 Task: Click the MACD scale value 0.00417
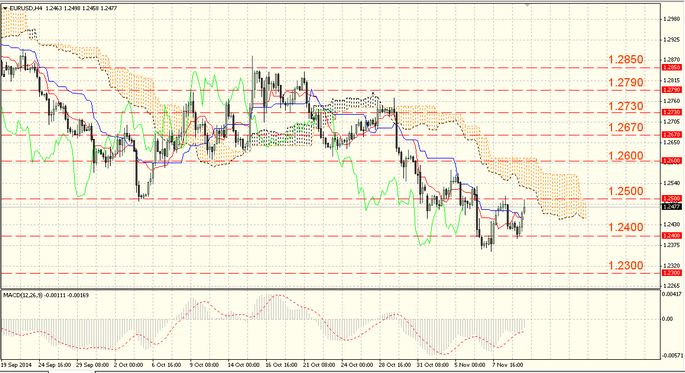(x=672, y=294)
